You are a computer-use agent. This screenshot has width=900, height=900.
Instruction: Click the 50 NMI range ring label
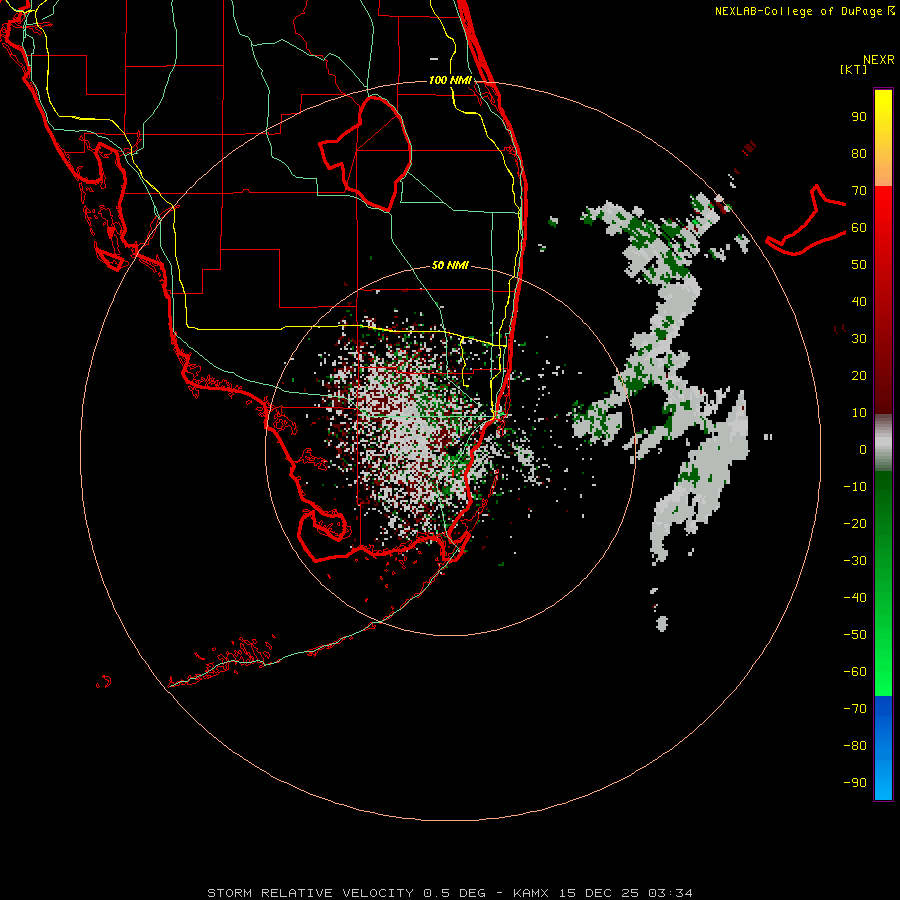coord(450,265)
